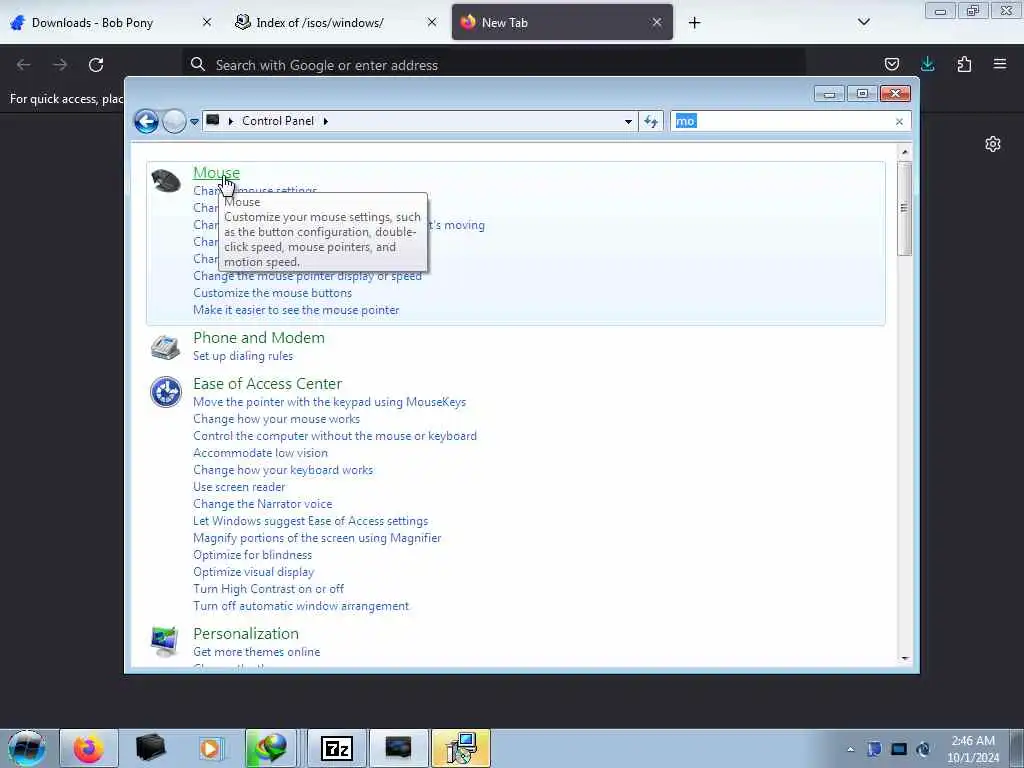Open Personalization heading
The height and width of the screenshot is (768, 1024).
coord(246,633)
